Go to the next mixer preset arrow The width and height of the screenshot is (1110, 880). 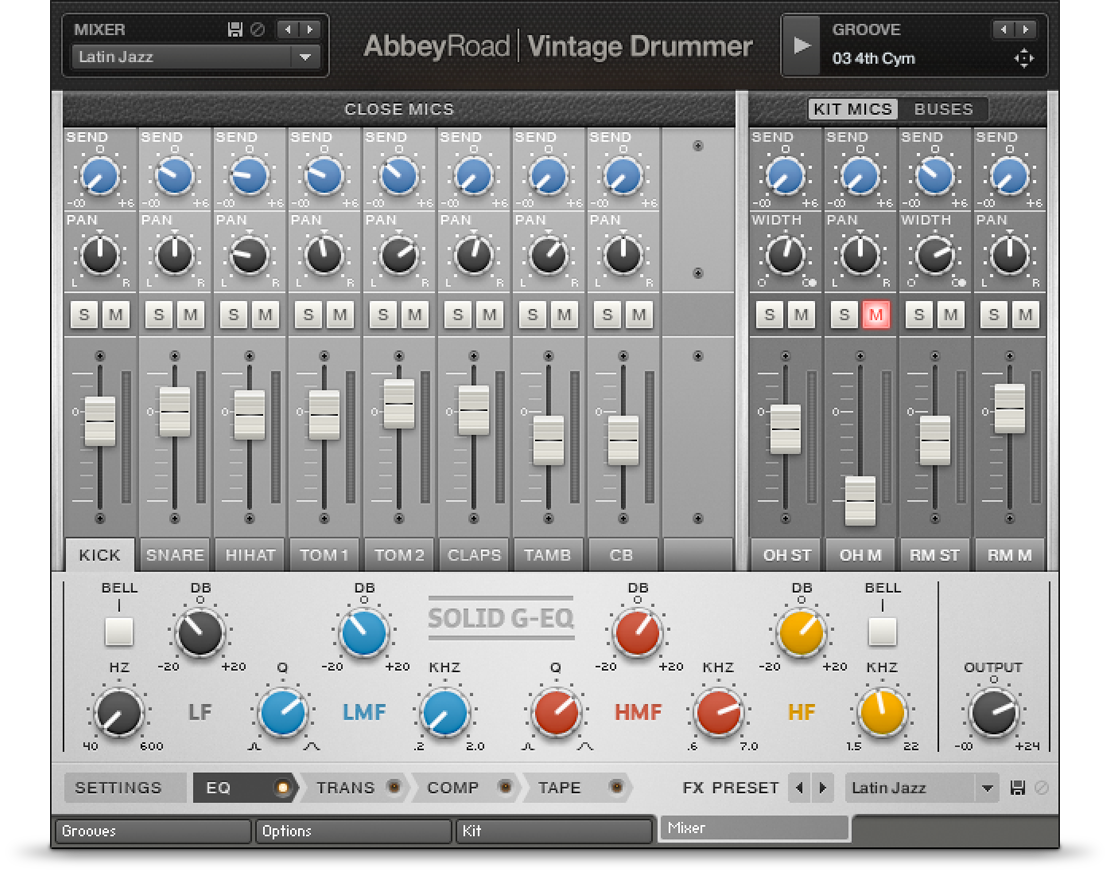pos(309,29)
